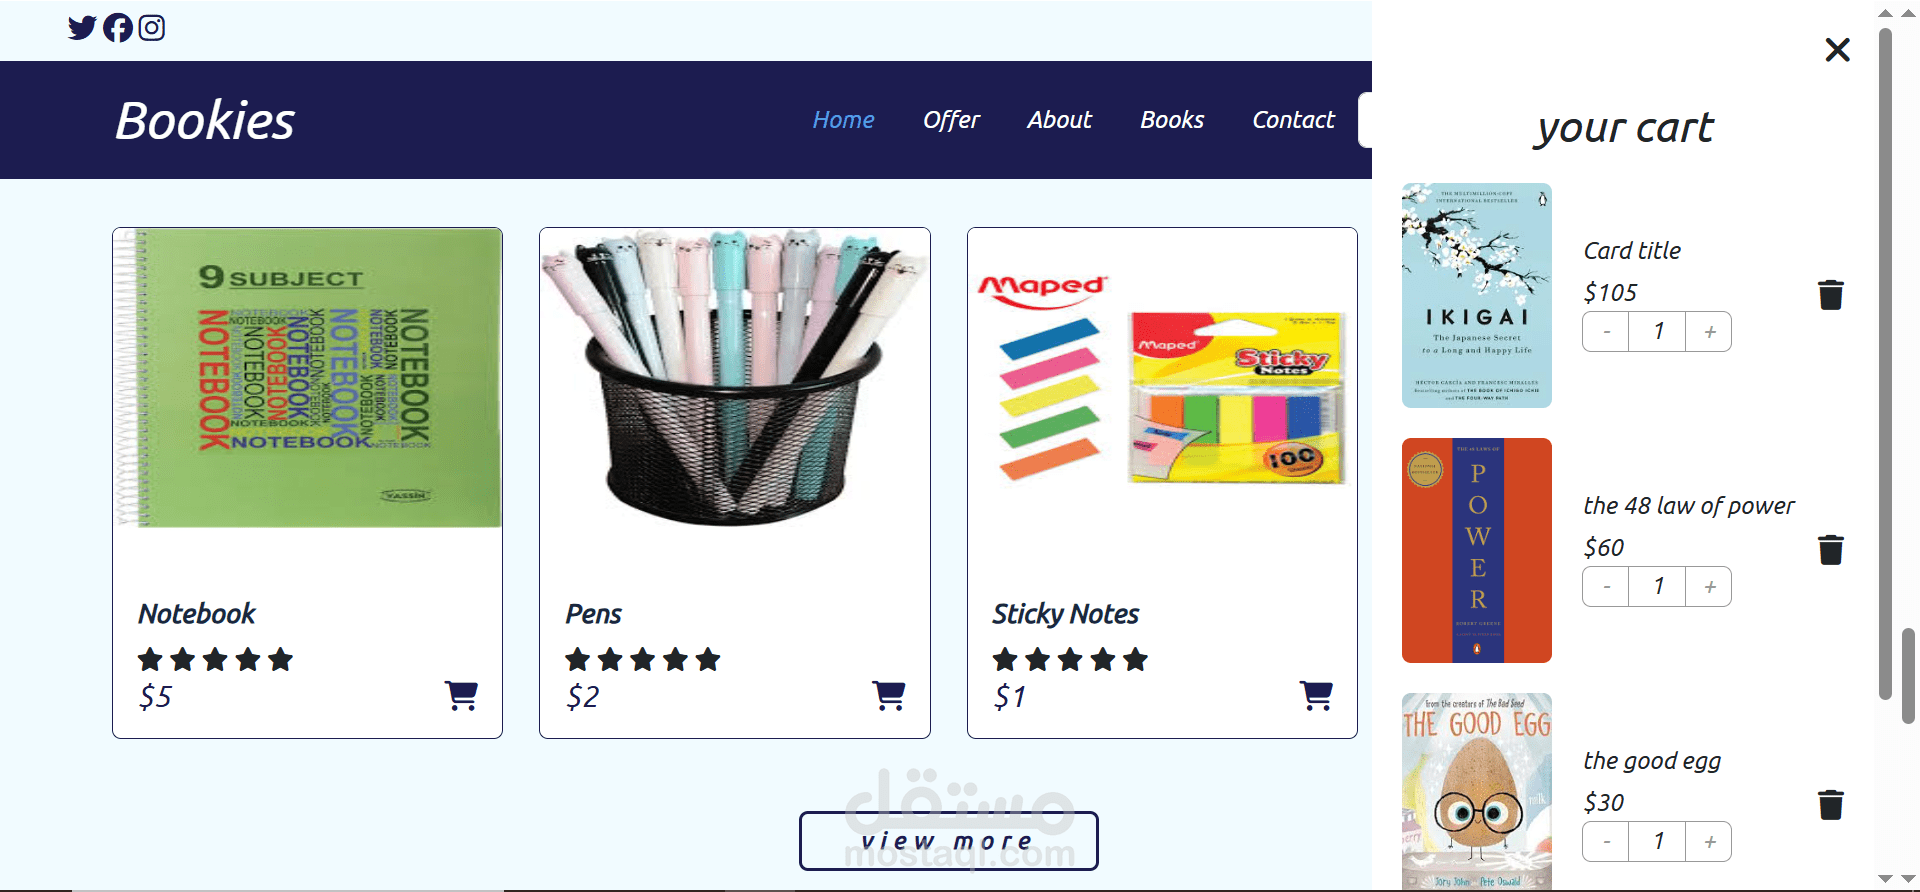Open the Offer nav link
Viewport: 1920px width, 892px height.
tap(951, 120)
